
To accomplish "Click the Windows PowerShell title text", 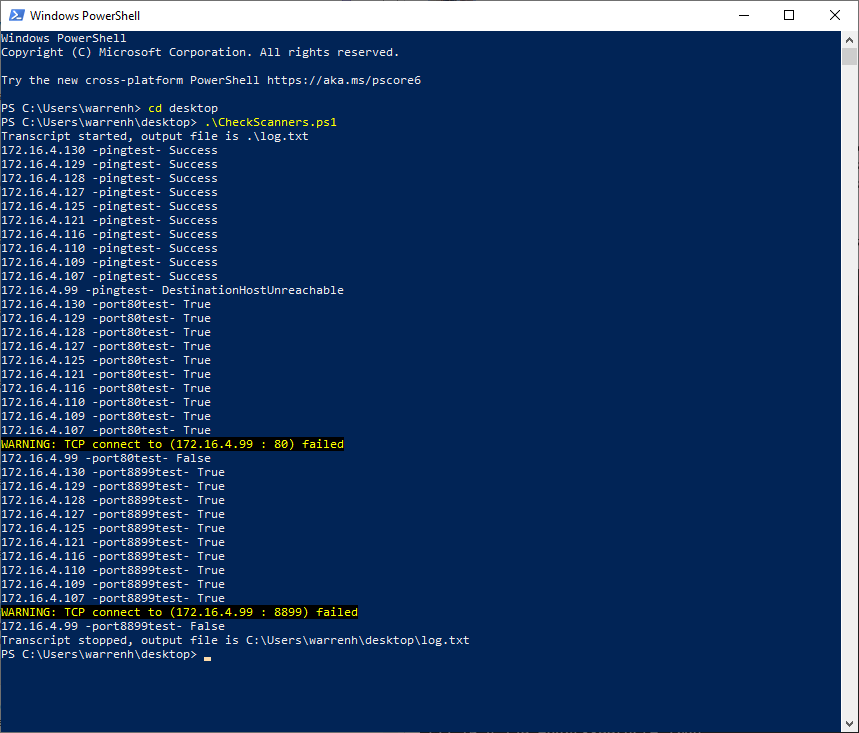I will [x=85, y=16].
